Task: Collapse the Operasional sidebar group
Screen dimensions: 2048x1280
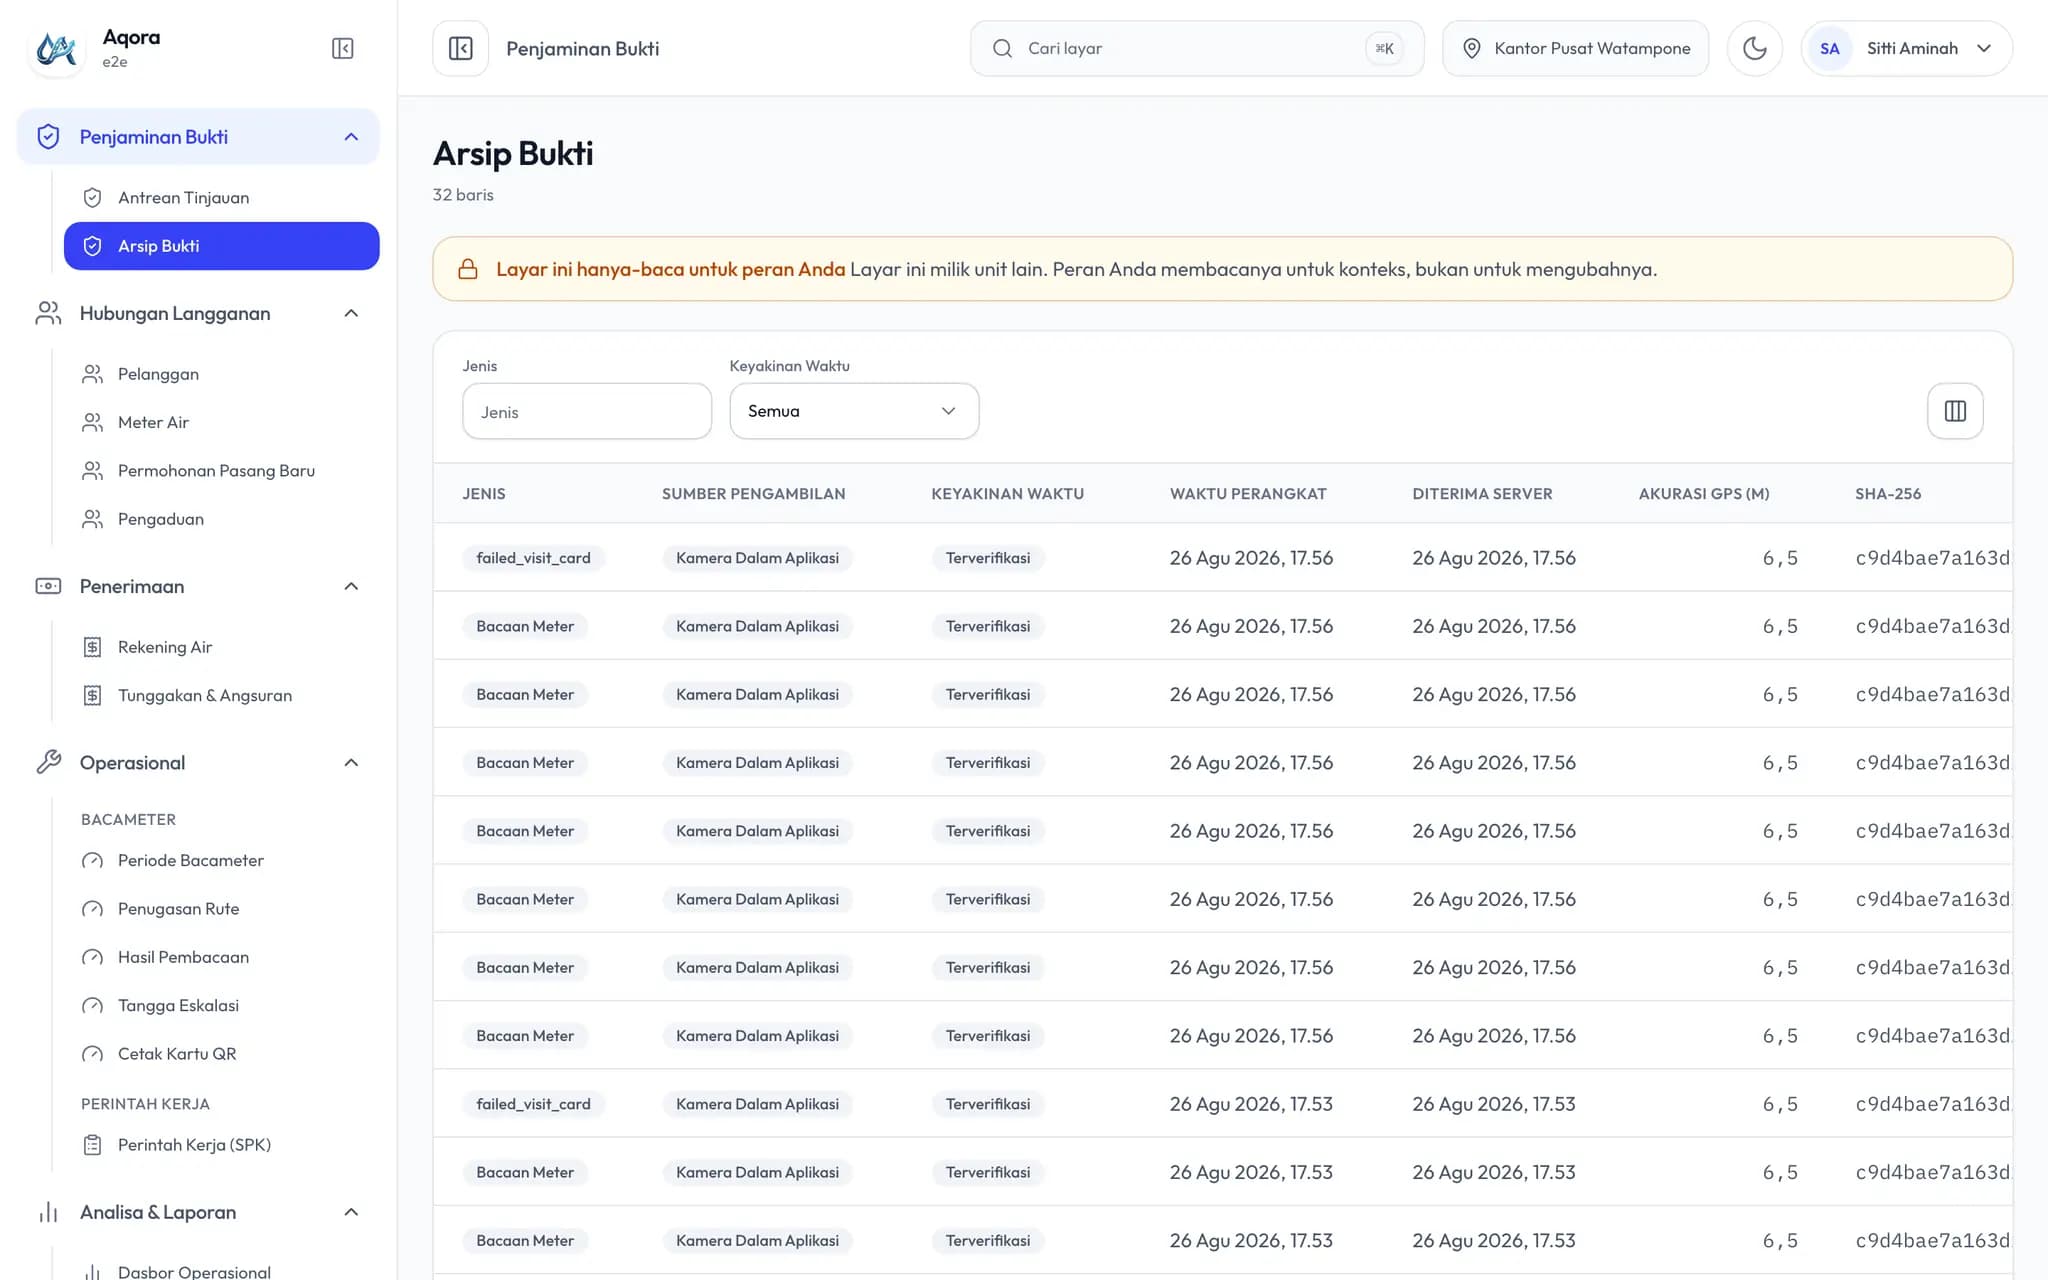Action: pyautogui.click(x=351, y=763)
